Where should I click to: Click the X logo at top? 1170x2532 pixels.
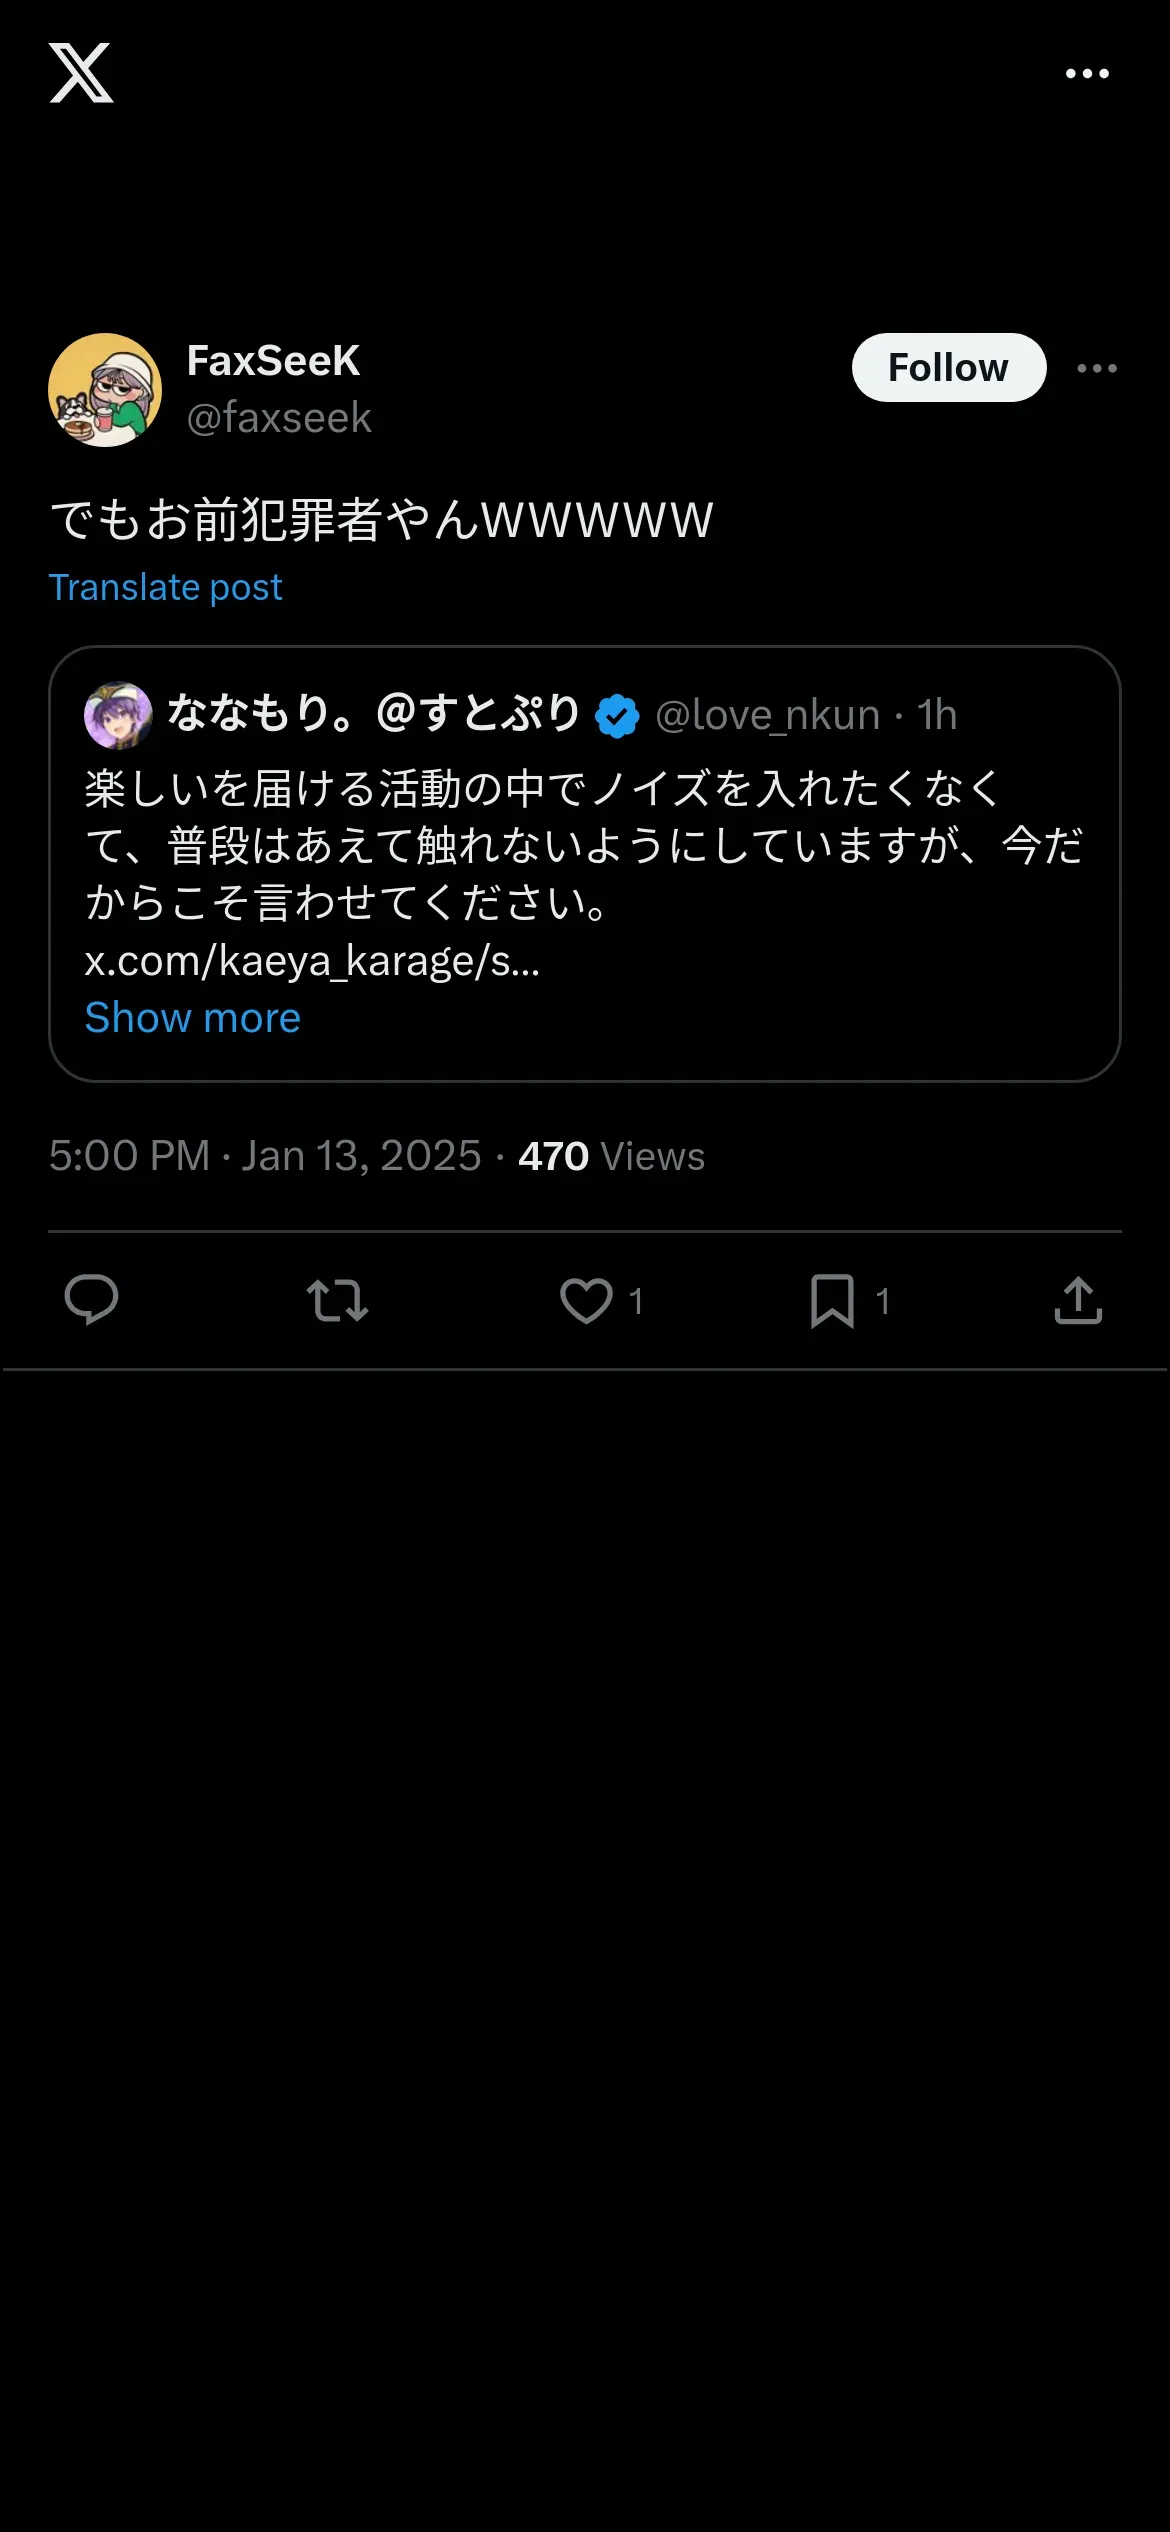[81, 73]
